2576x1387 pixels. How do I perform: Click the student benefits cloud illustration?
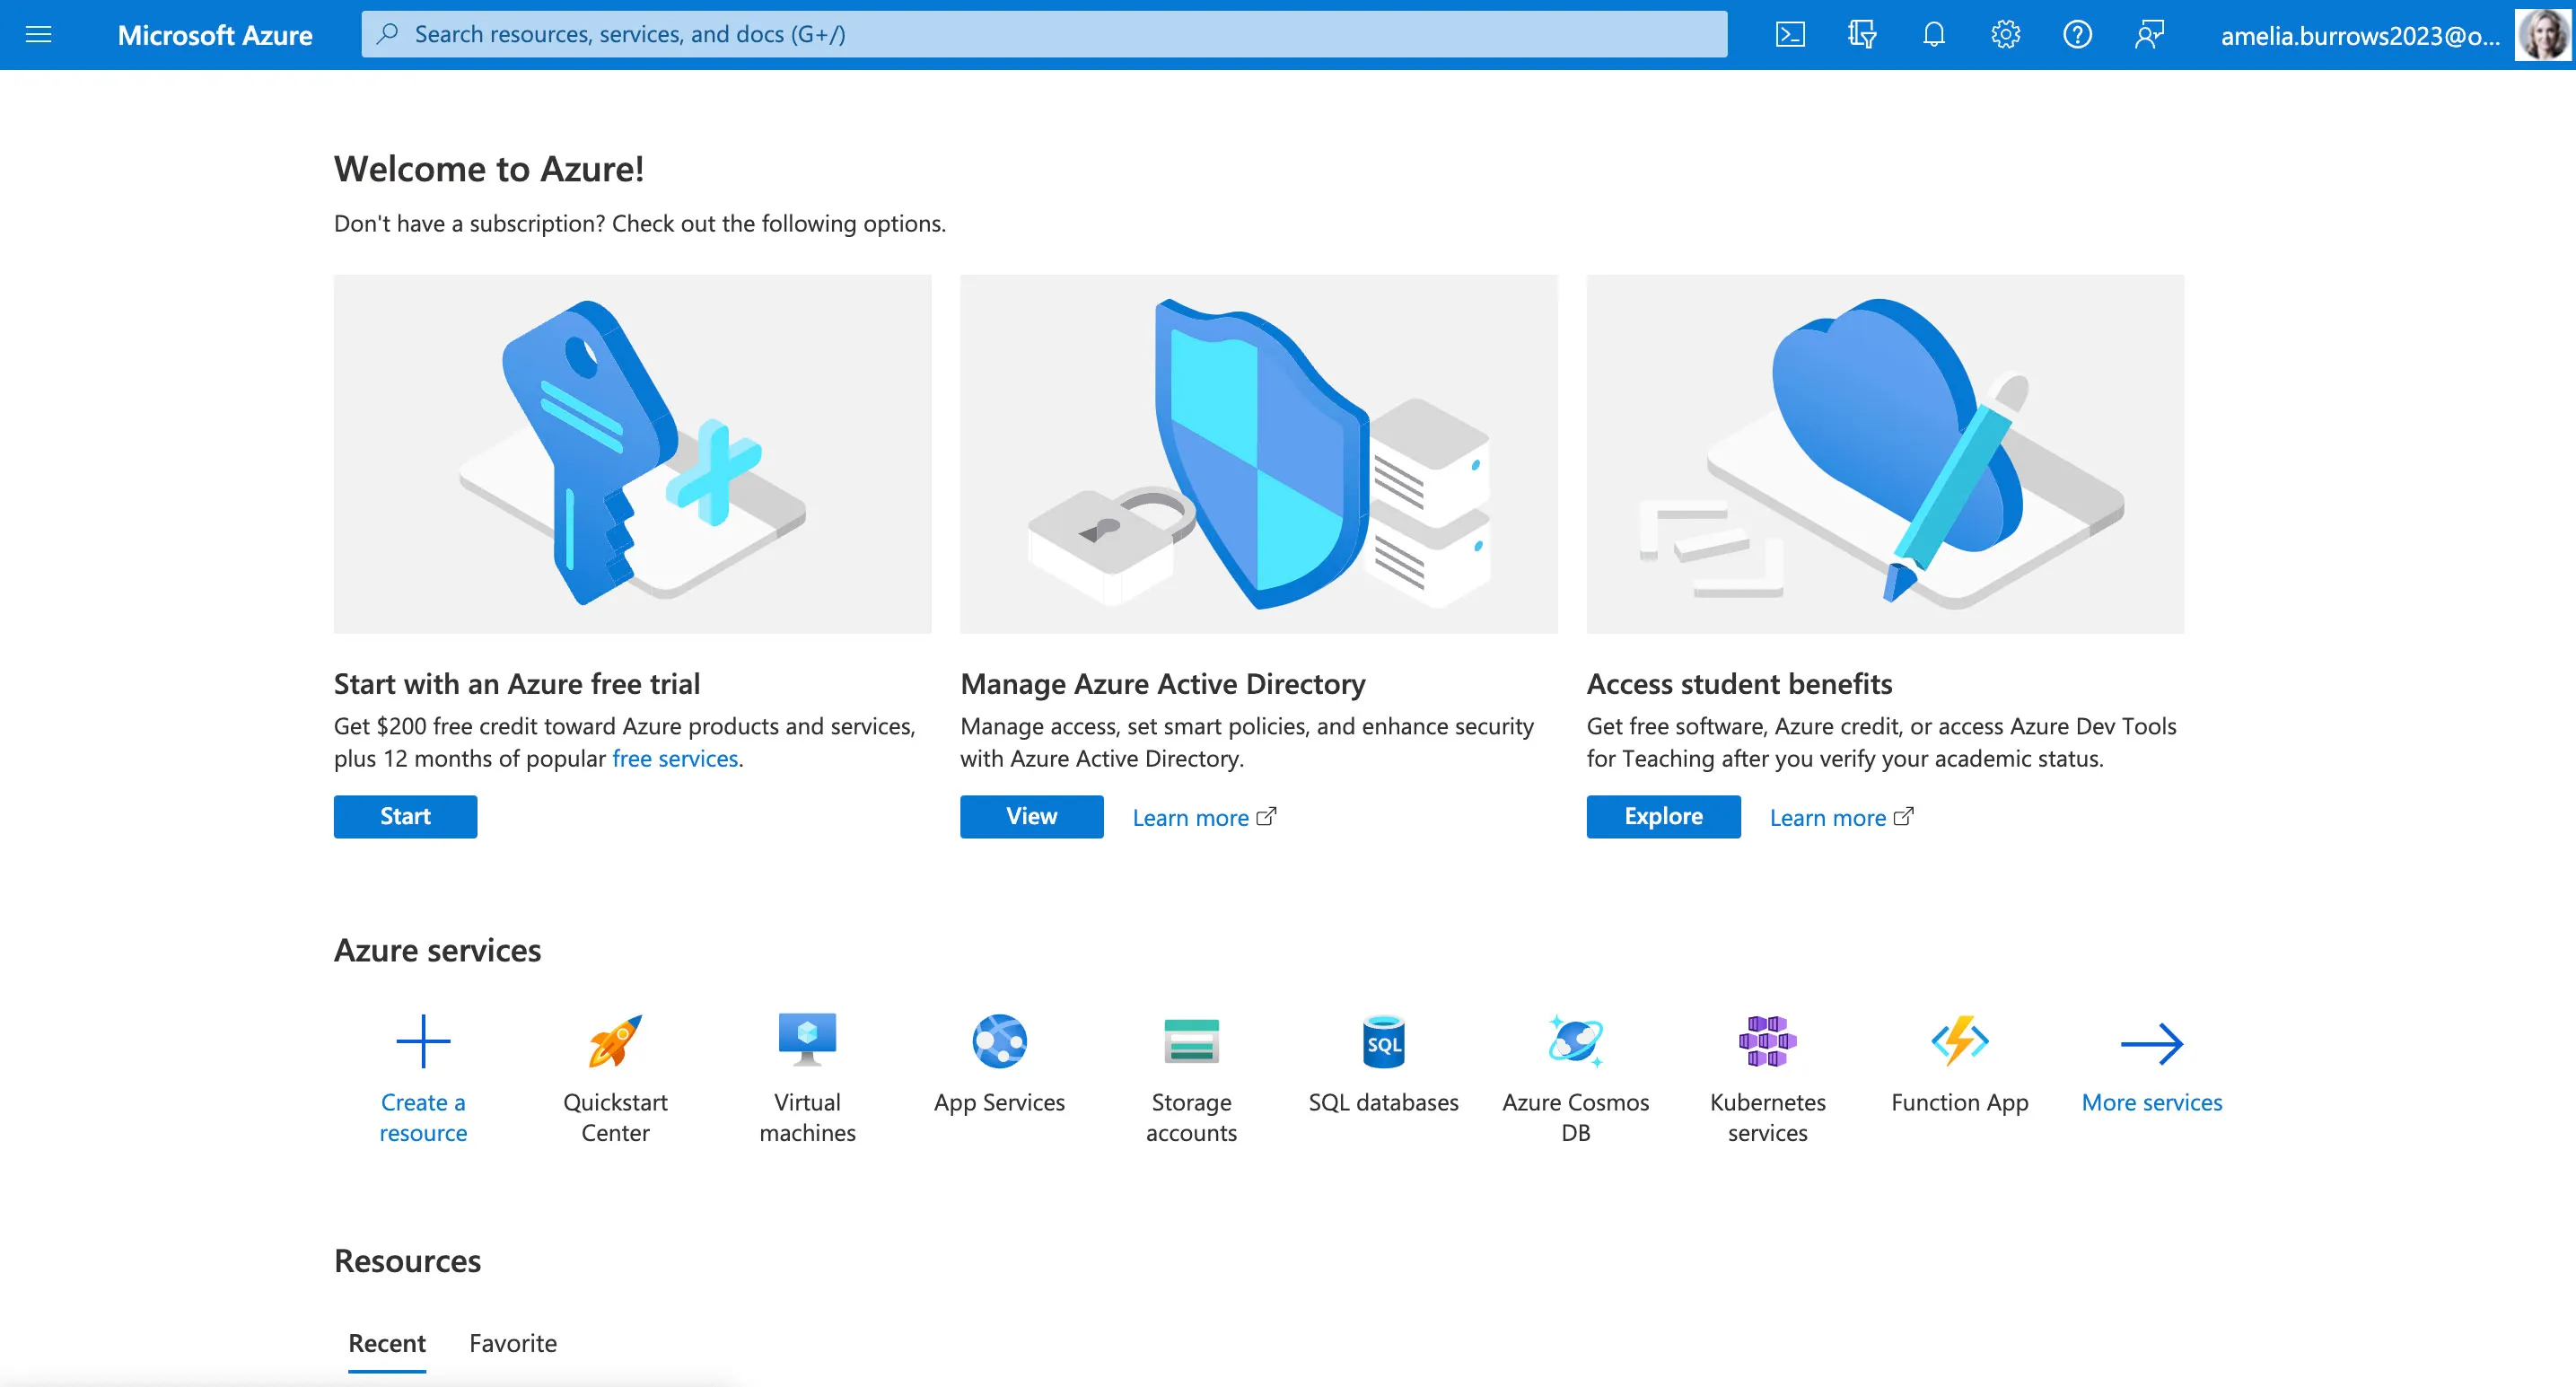point(1885,453)
